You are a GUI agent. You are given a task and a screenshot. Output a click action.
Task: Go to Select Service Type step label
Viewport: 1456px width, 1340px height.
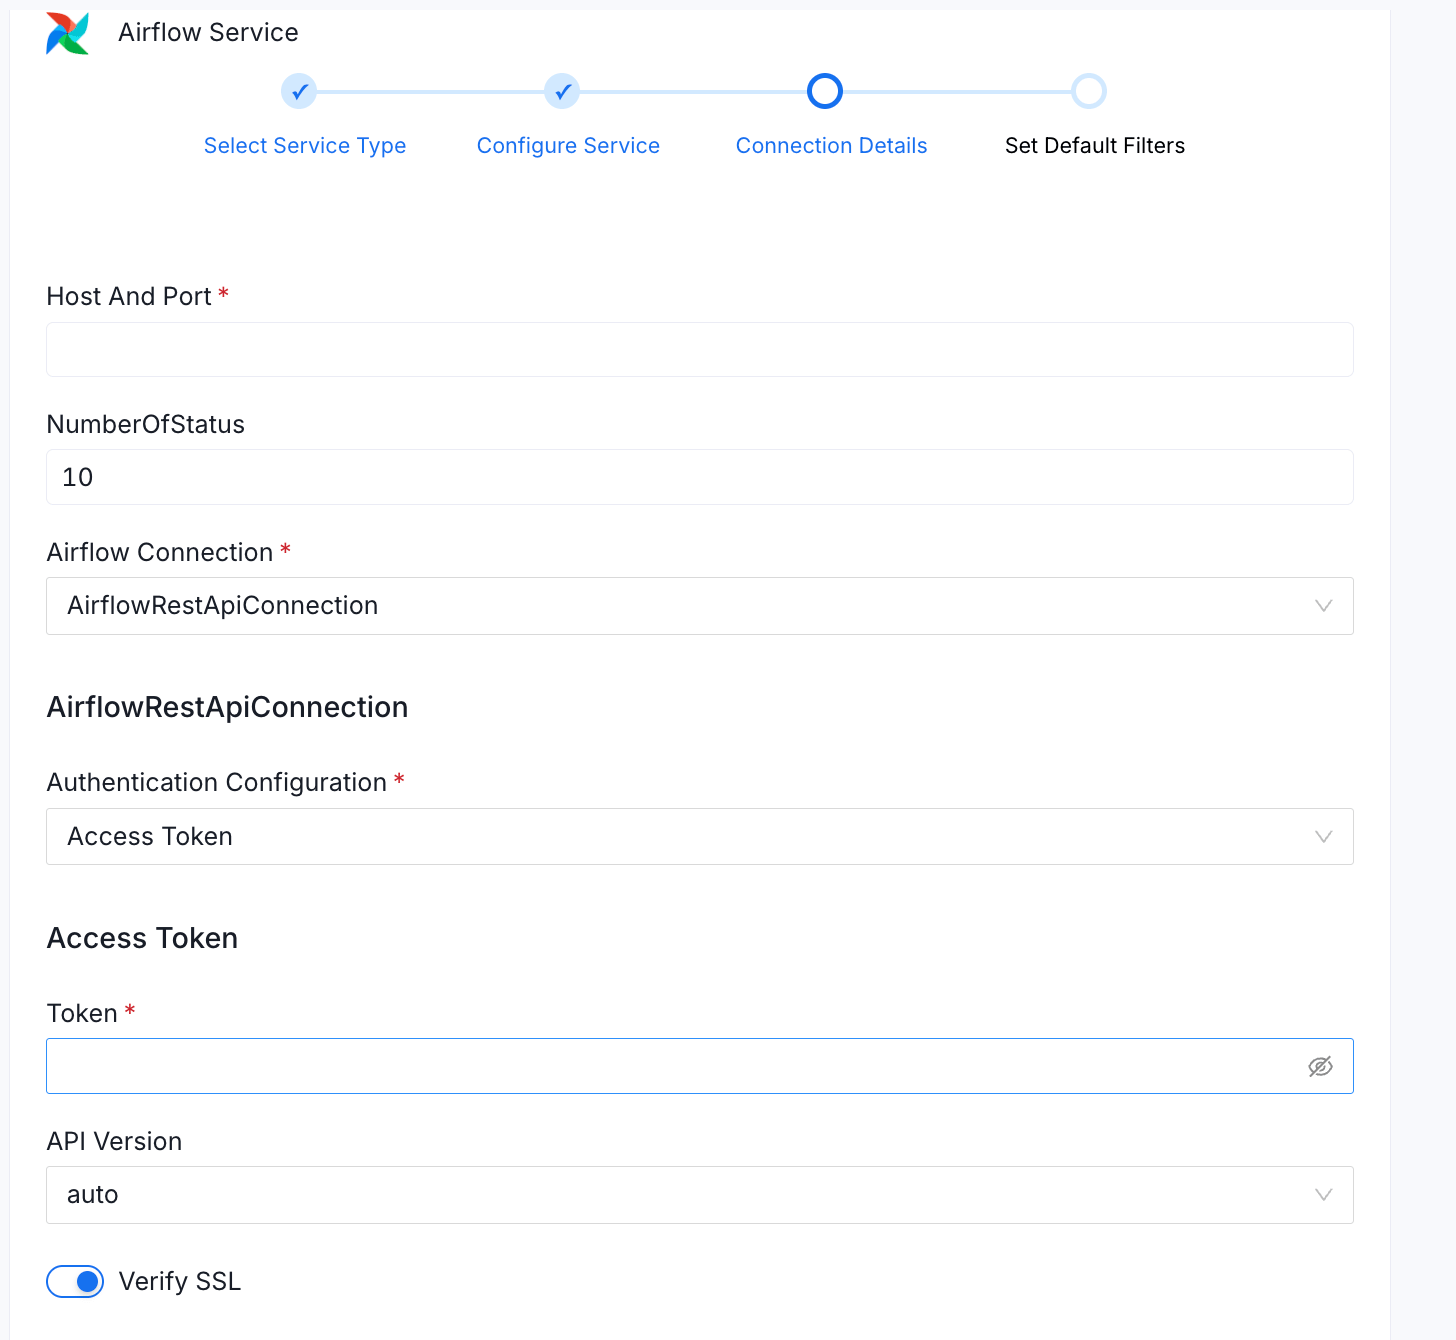tap(305, 146)
